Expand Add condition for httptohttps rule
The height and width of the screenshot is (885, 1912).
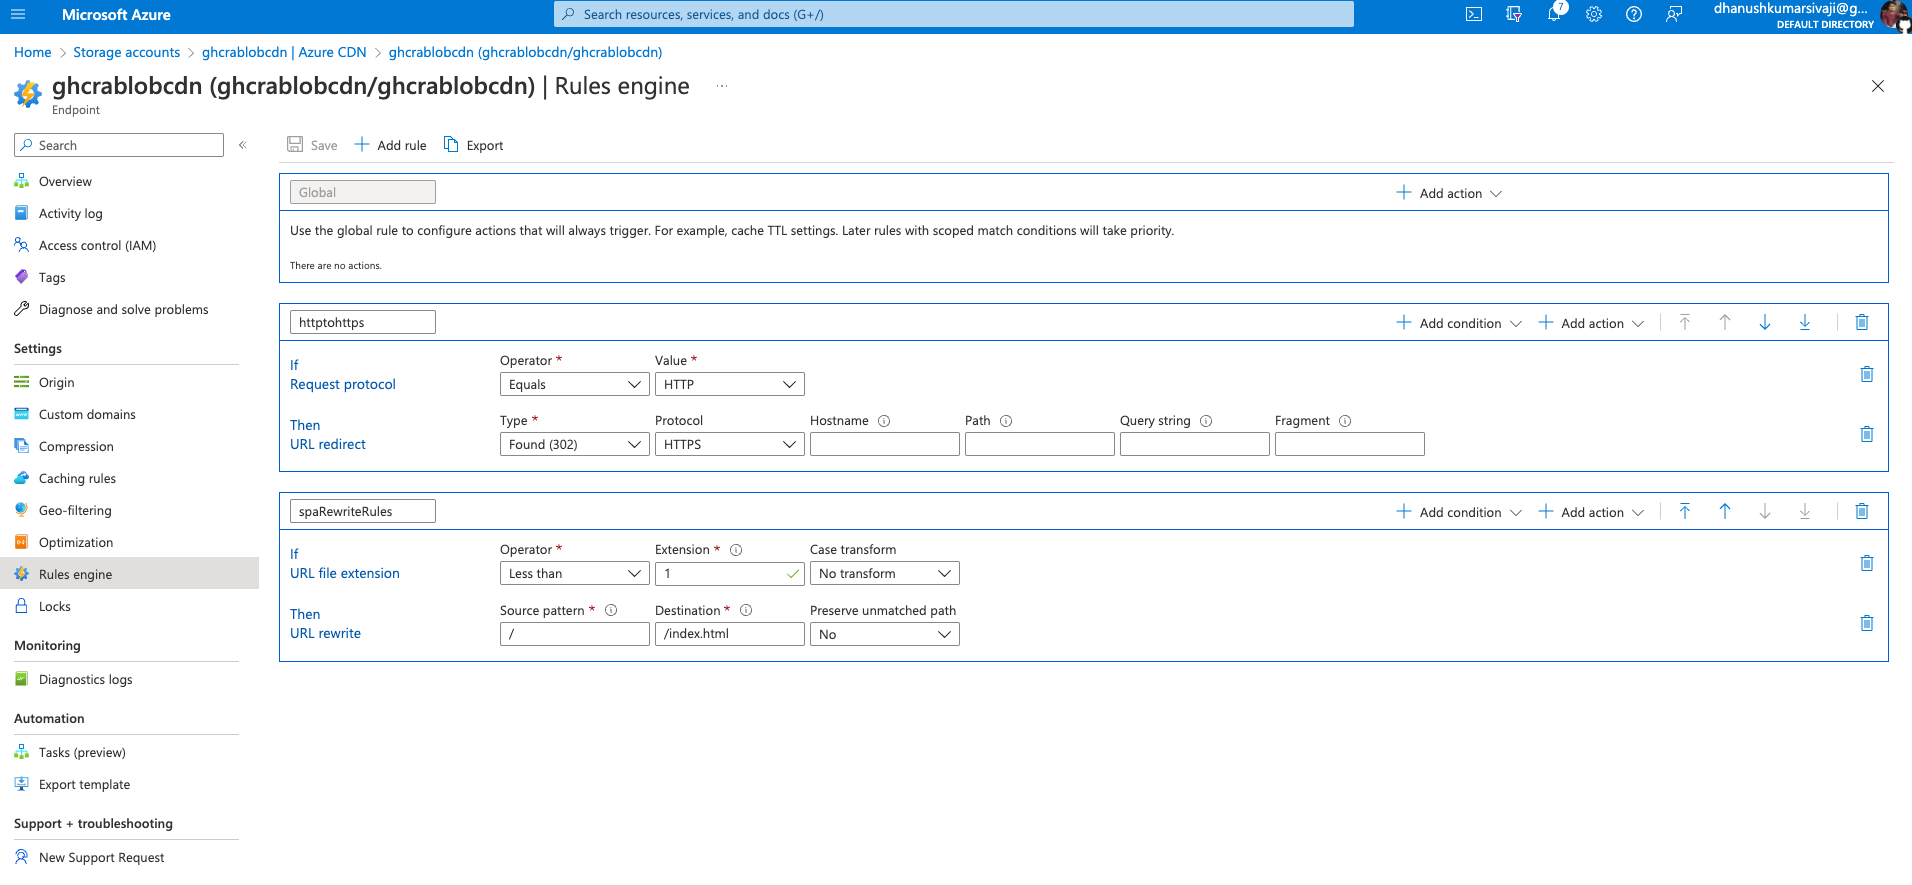click(1459, 323)
